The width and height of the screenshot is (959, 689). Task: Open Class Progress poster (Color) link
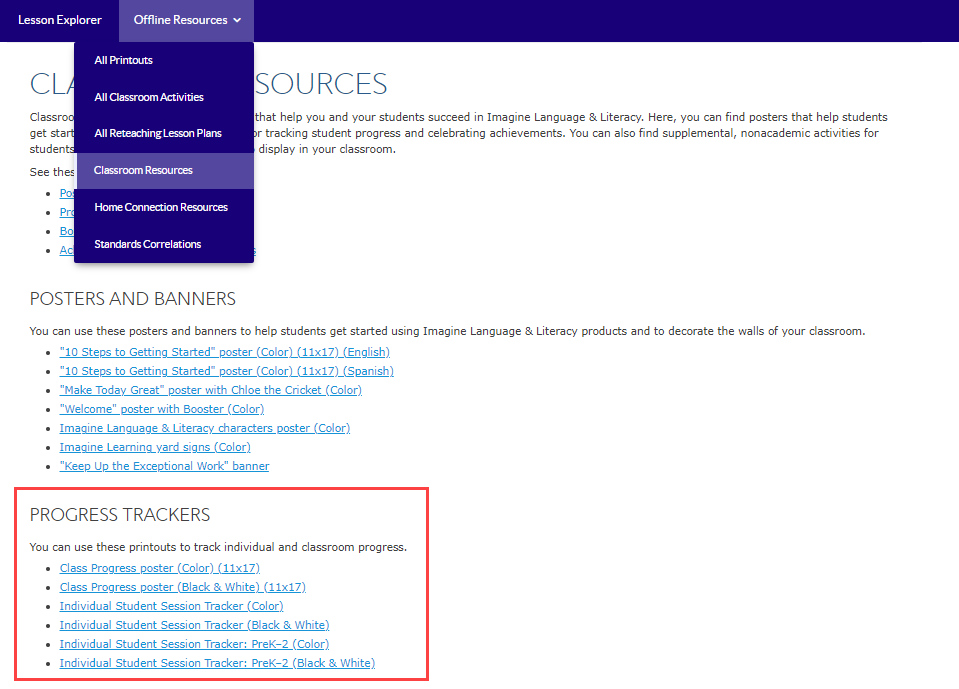(x=159, y=568)
